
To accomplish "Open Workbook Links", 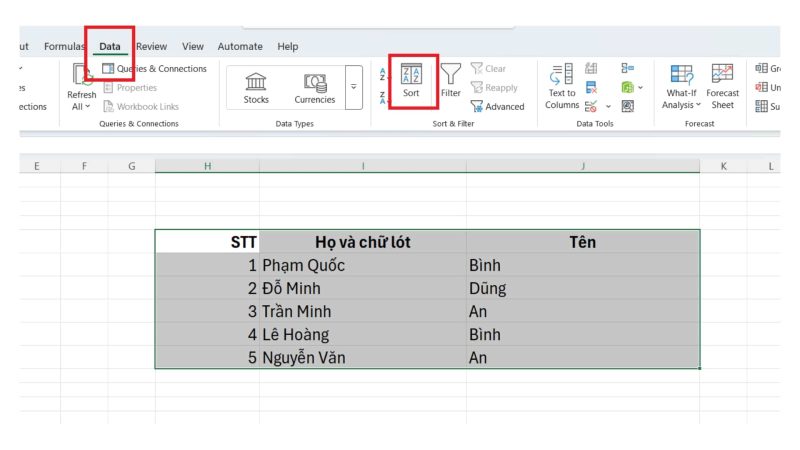I will 141,106.
